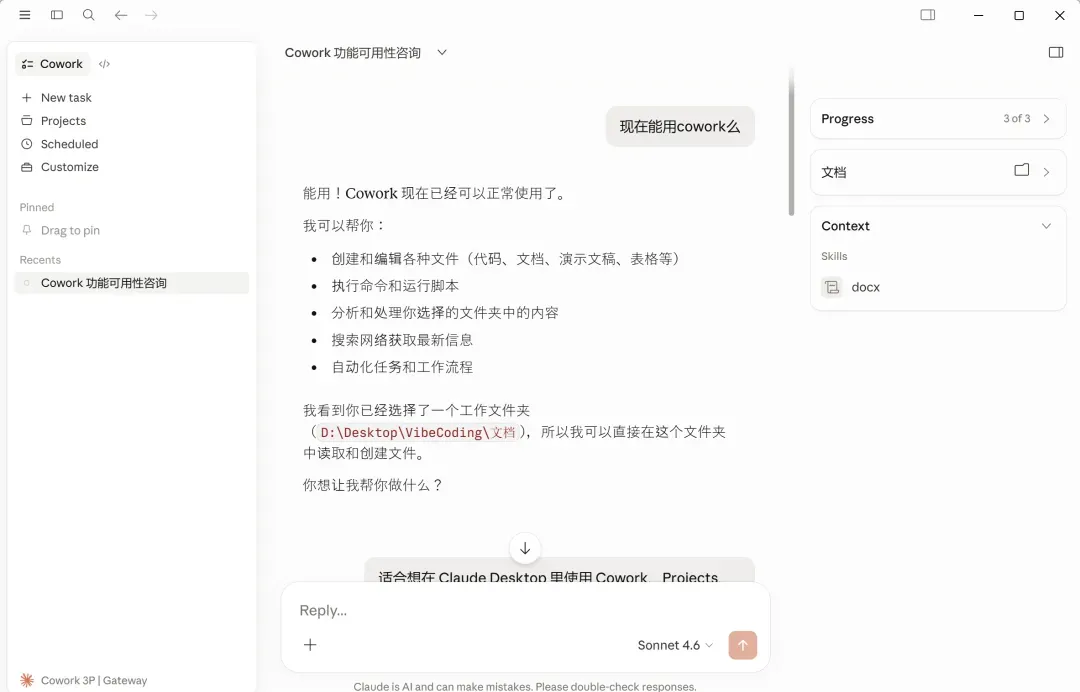This screenshot has height=692, width=1080.
Task: Click the Context heading
Action: (845, 226)
